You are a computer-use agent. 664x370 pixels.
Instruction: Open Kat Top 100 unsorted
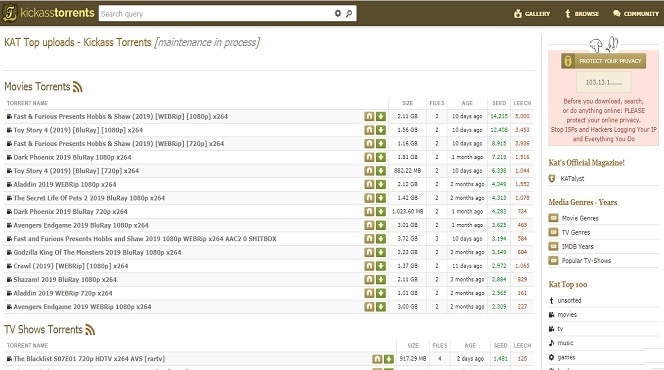[569, 301]
